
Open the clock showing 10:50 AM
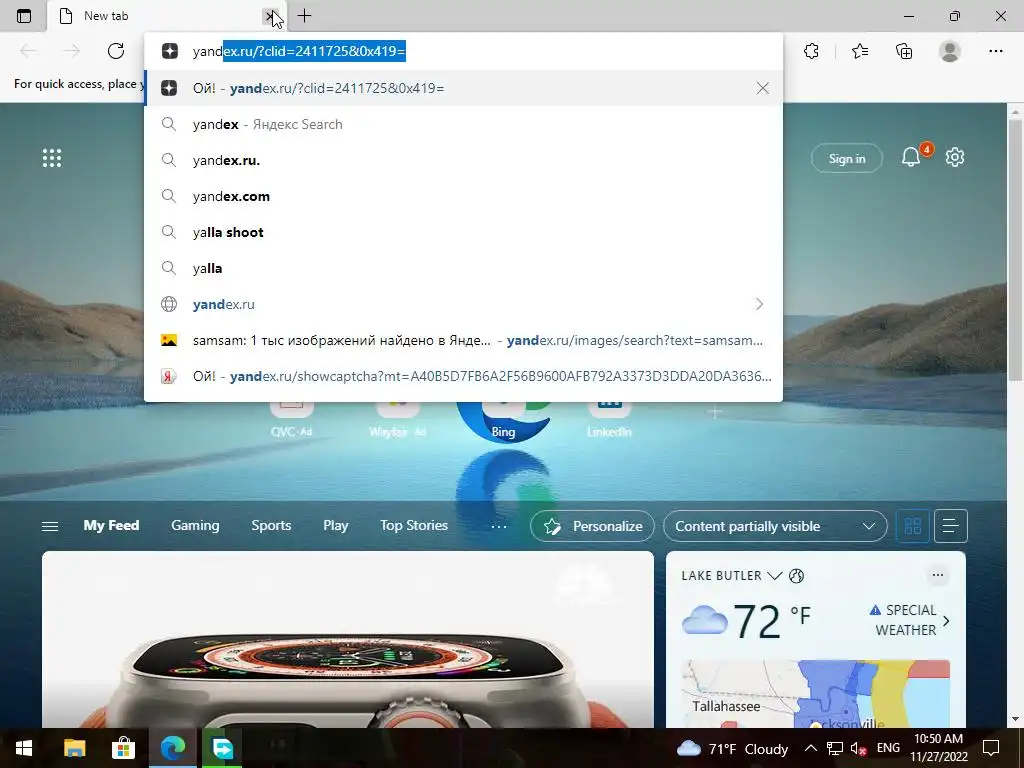click(x=938, y=748)
